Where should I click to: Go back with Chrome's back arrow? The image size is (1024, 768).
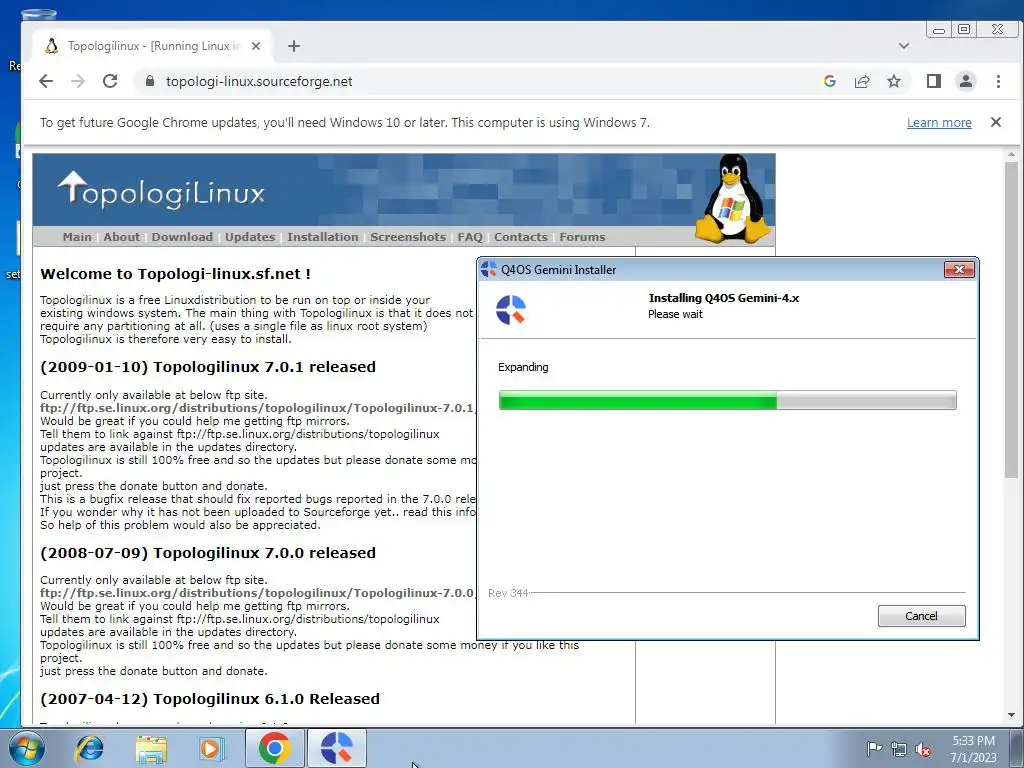(x=46, y=81)
